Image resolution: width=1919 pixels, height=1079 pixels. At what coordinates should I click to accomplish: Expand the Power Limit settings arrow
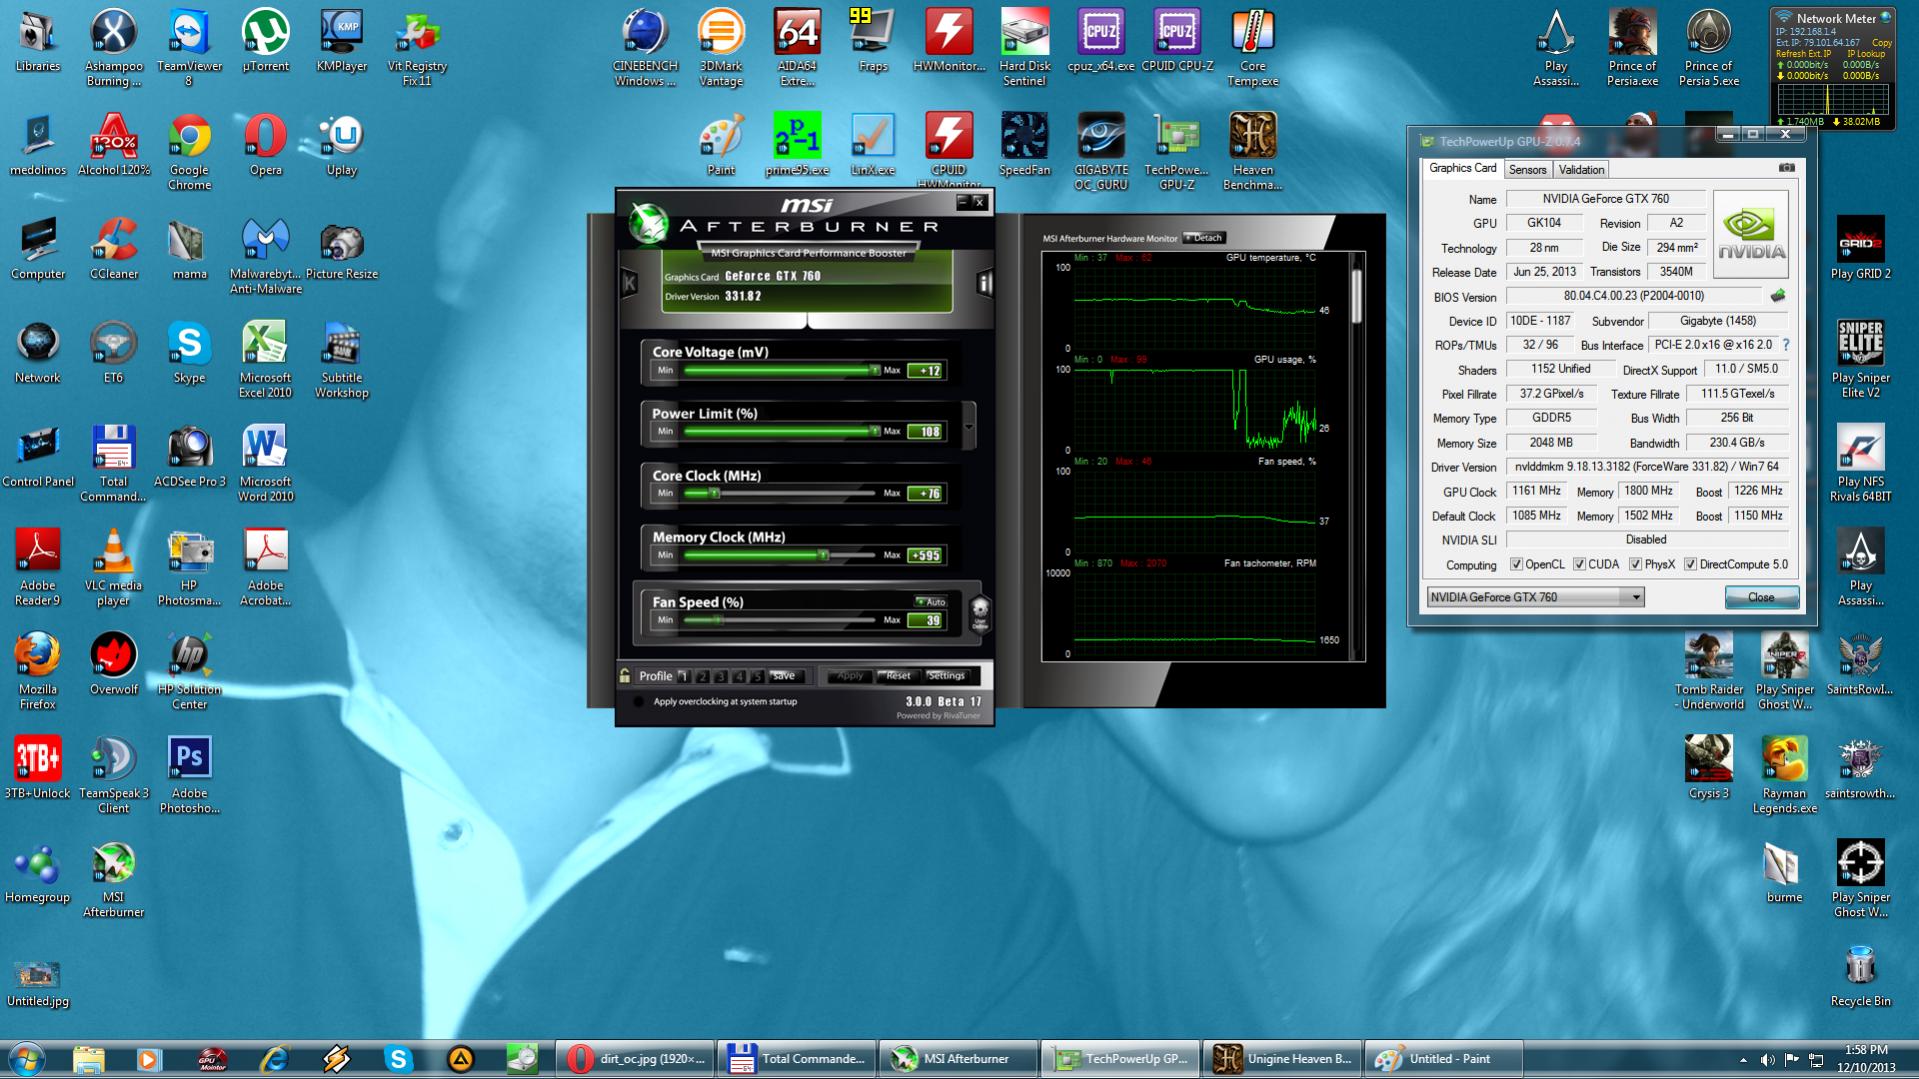click(968, 427)
